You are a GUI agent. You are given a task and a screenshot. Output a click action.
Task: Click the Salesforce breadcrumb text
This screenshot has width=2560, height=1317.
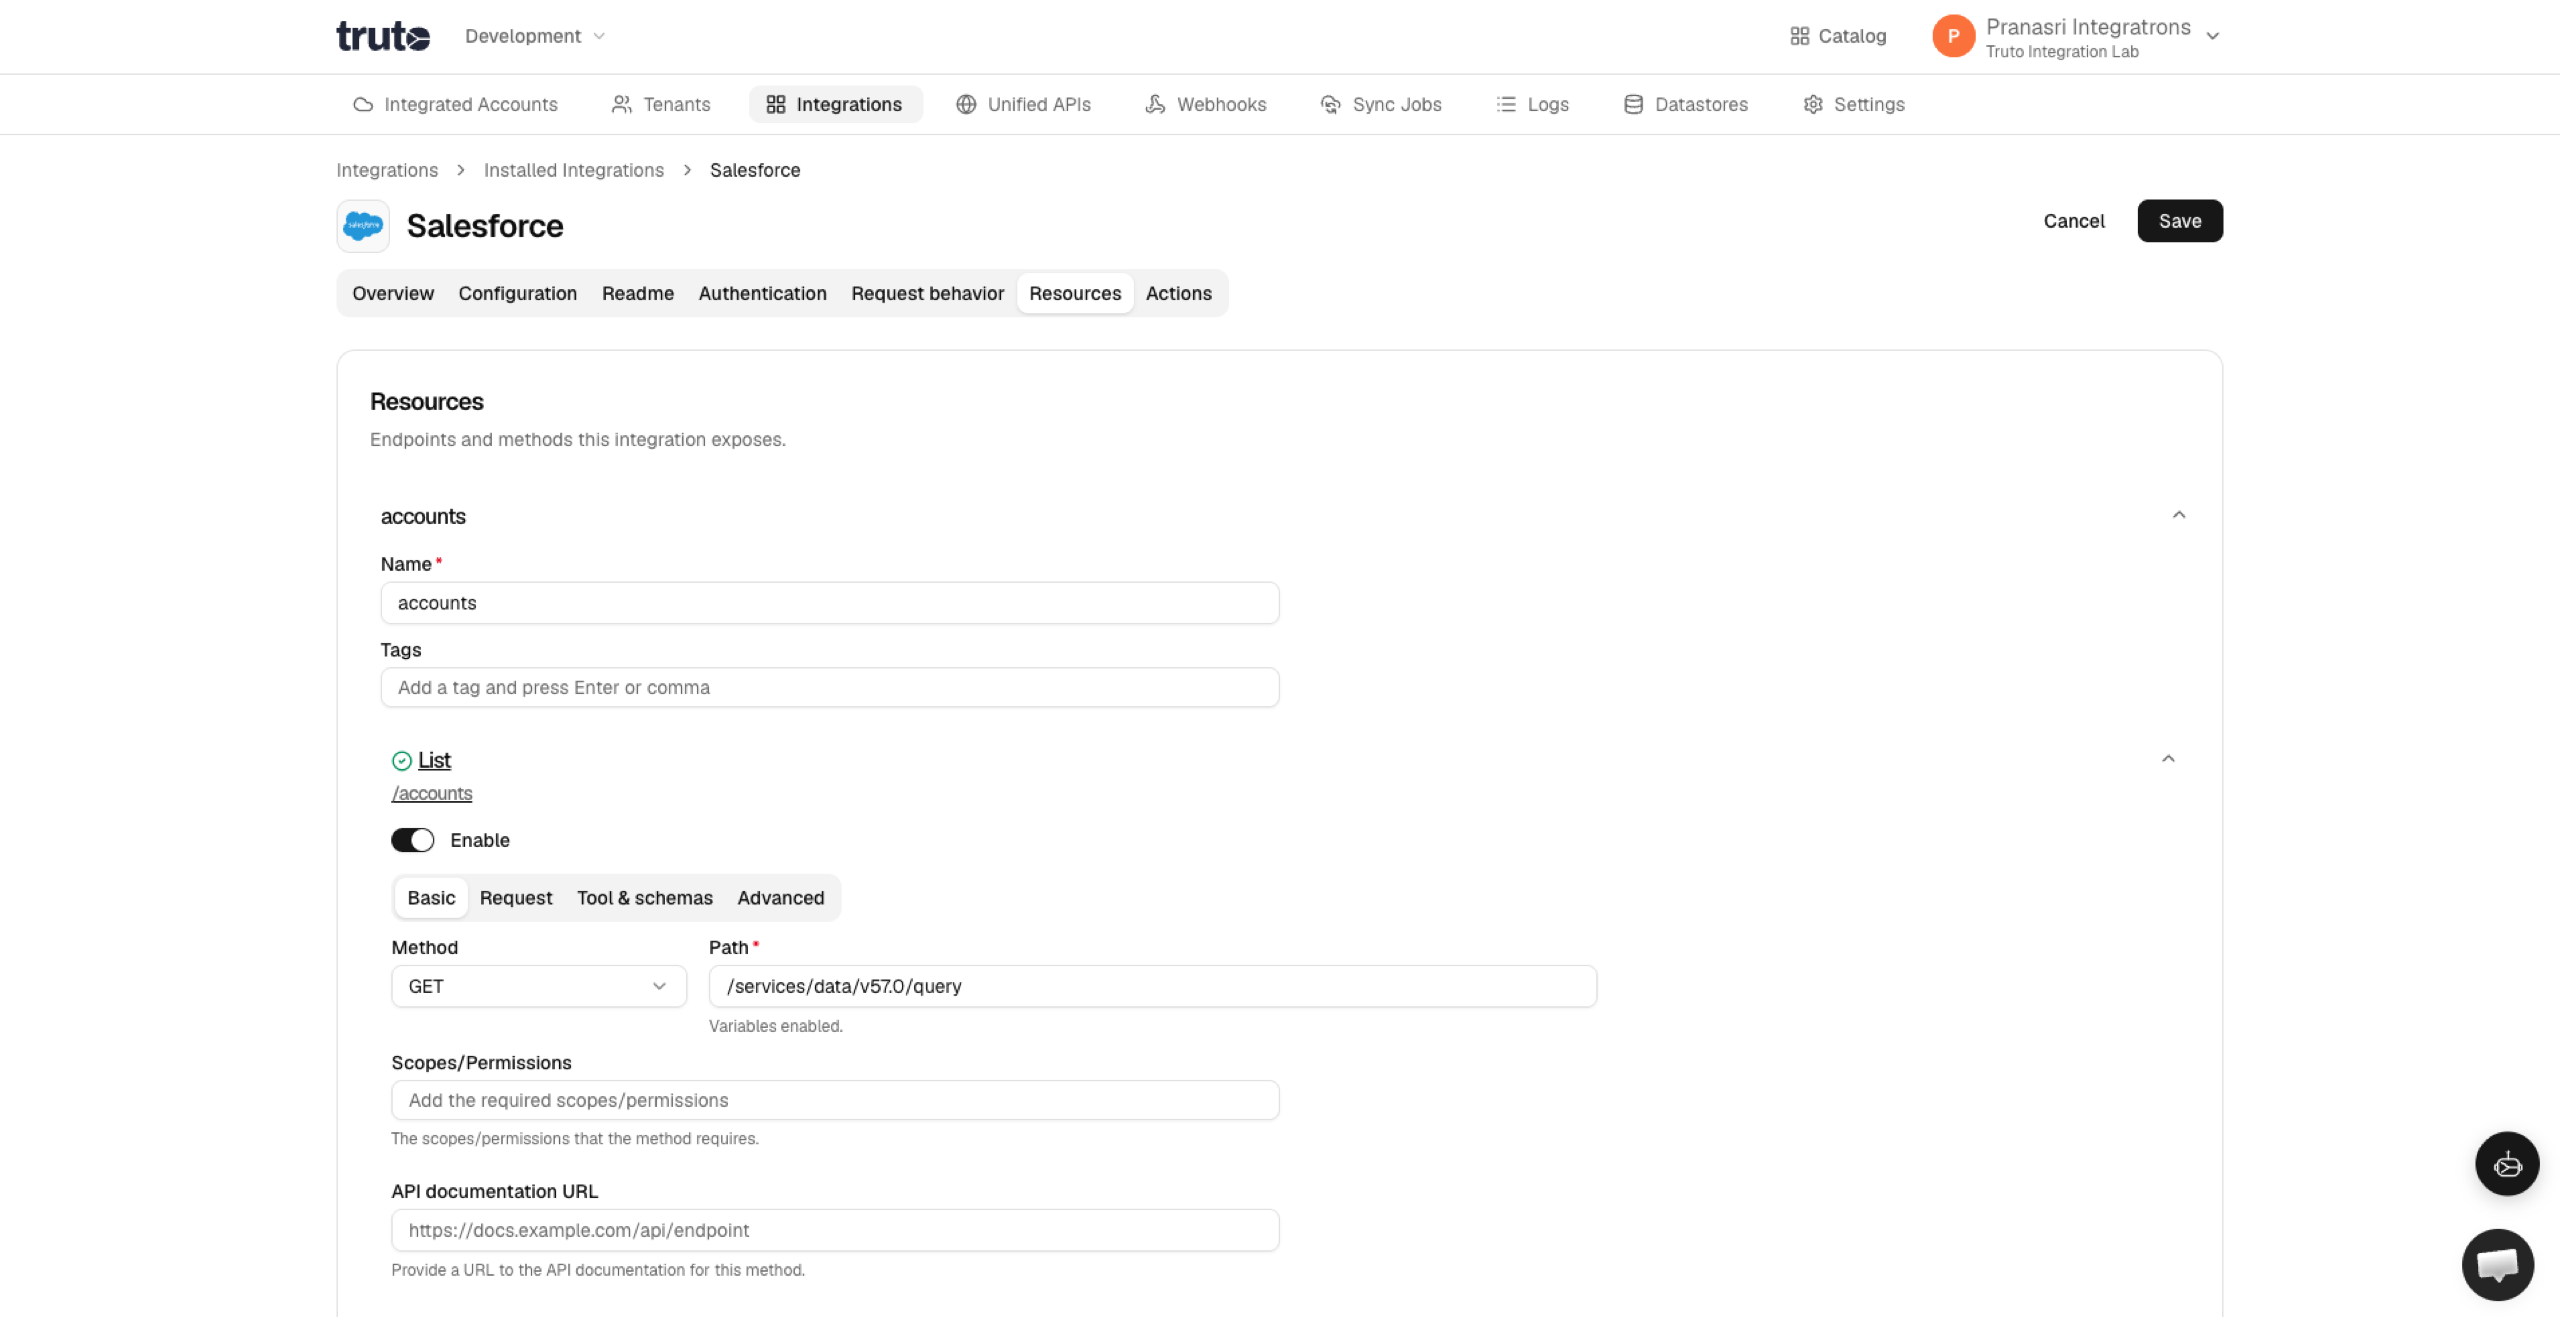point(755,170)
